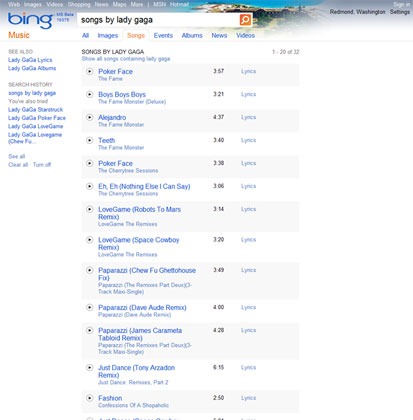Viewport: 413px width, 420px height.
Task: Open Lyrics for Poker Face (The Fame)
Action: (x=248, y=71)
